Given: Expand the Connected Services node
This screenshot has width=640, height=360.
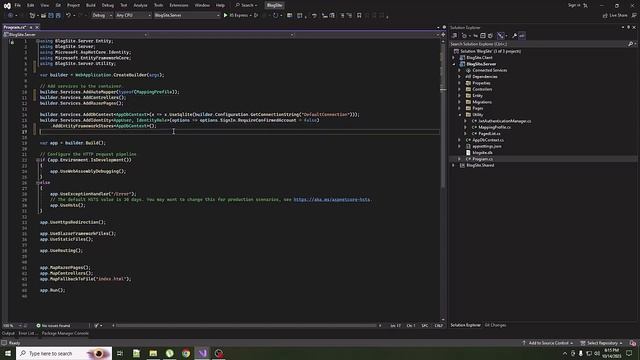Looking at the screenshot, I should 460,71.
